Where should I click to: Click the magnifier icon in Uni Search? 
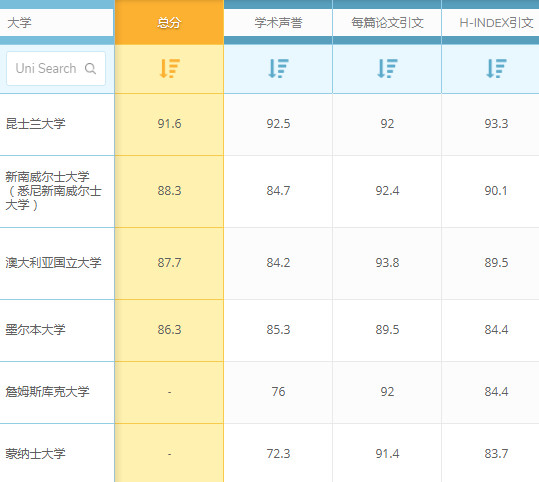click(x=90, y=68)
